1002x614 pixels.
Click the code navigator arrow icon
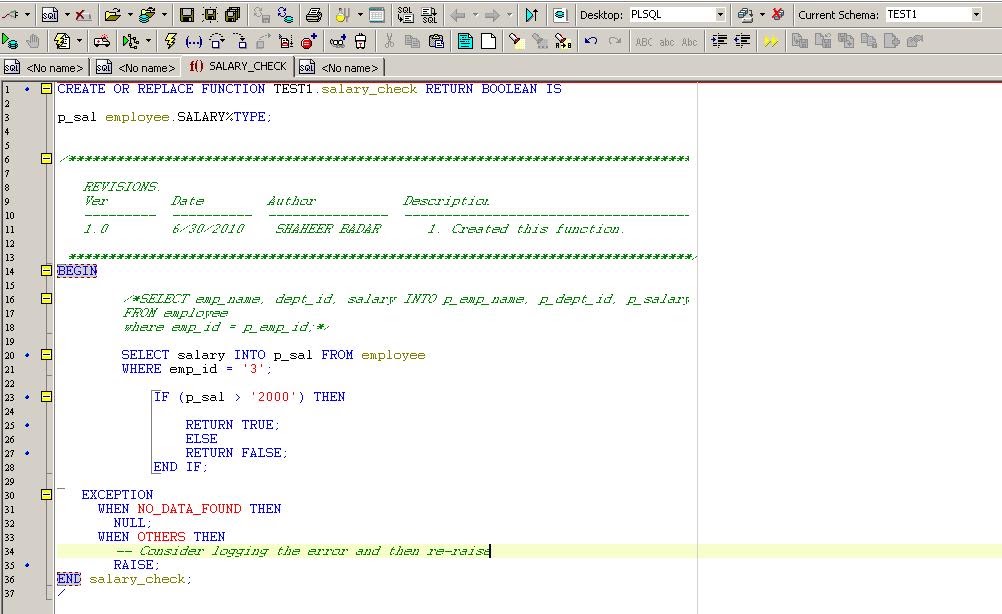pyautogui.click(x=532, y=14)
